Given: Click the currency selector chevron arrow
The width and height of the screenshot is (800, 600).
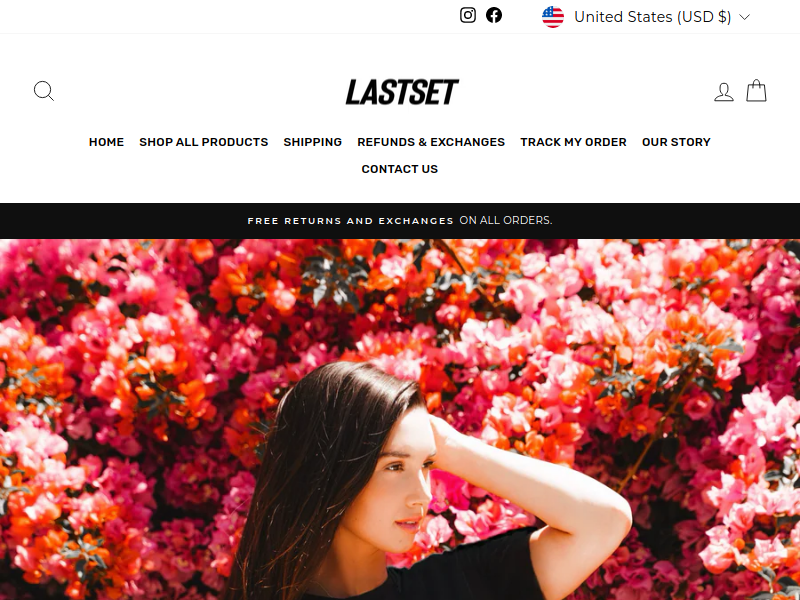Looking at the screenshot, I should click(744, 17).
